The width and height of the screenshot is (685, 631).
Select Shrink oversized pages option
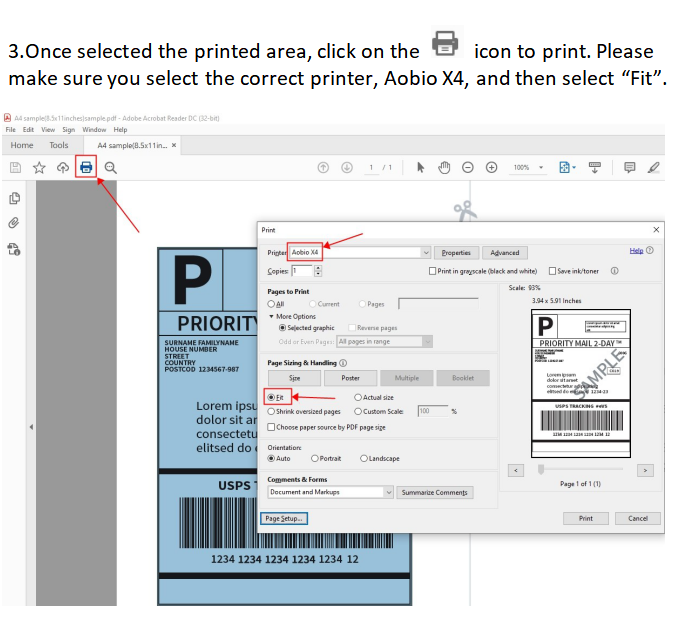point(271,412)
